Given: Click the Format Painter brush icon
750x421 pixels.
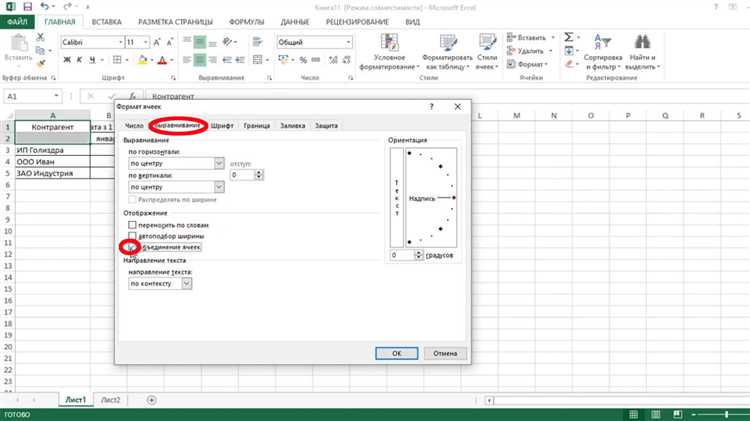Looking at the screenshot, I should tap(41, 63).
